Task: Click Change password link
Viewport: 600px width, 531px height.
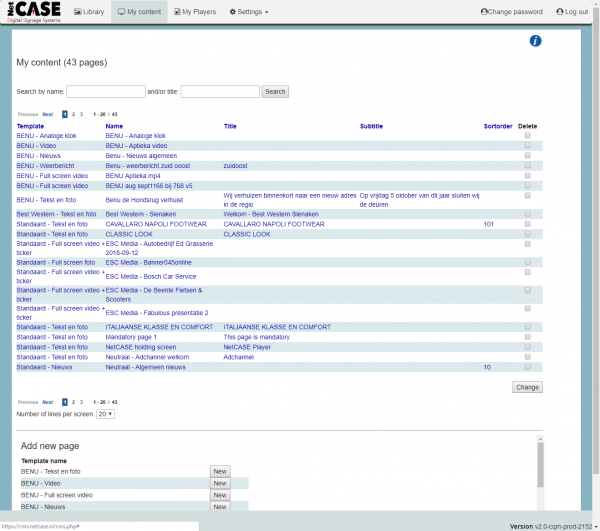Action: (x=512, y=12)
